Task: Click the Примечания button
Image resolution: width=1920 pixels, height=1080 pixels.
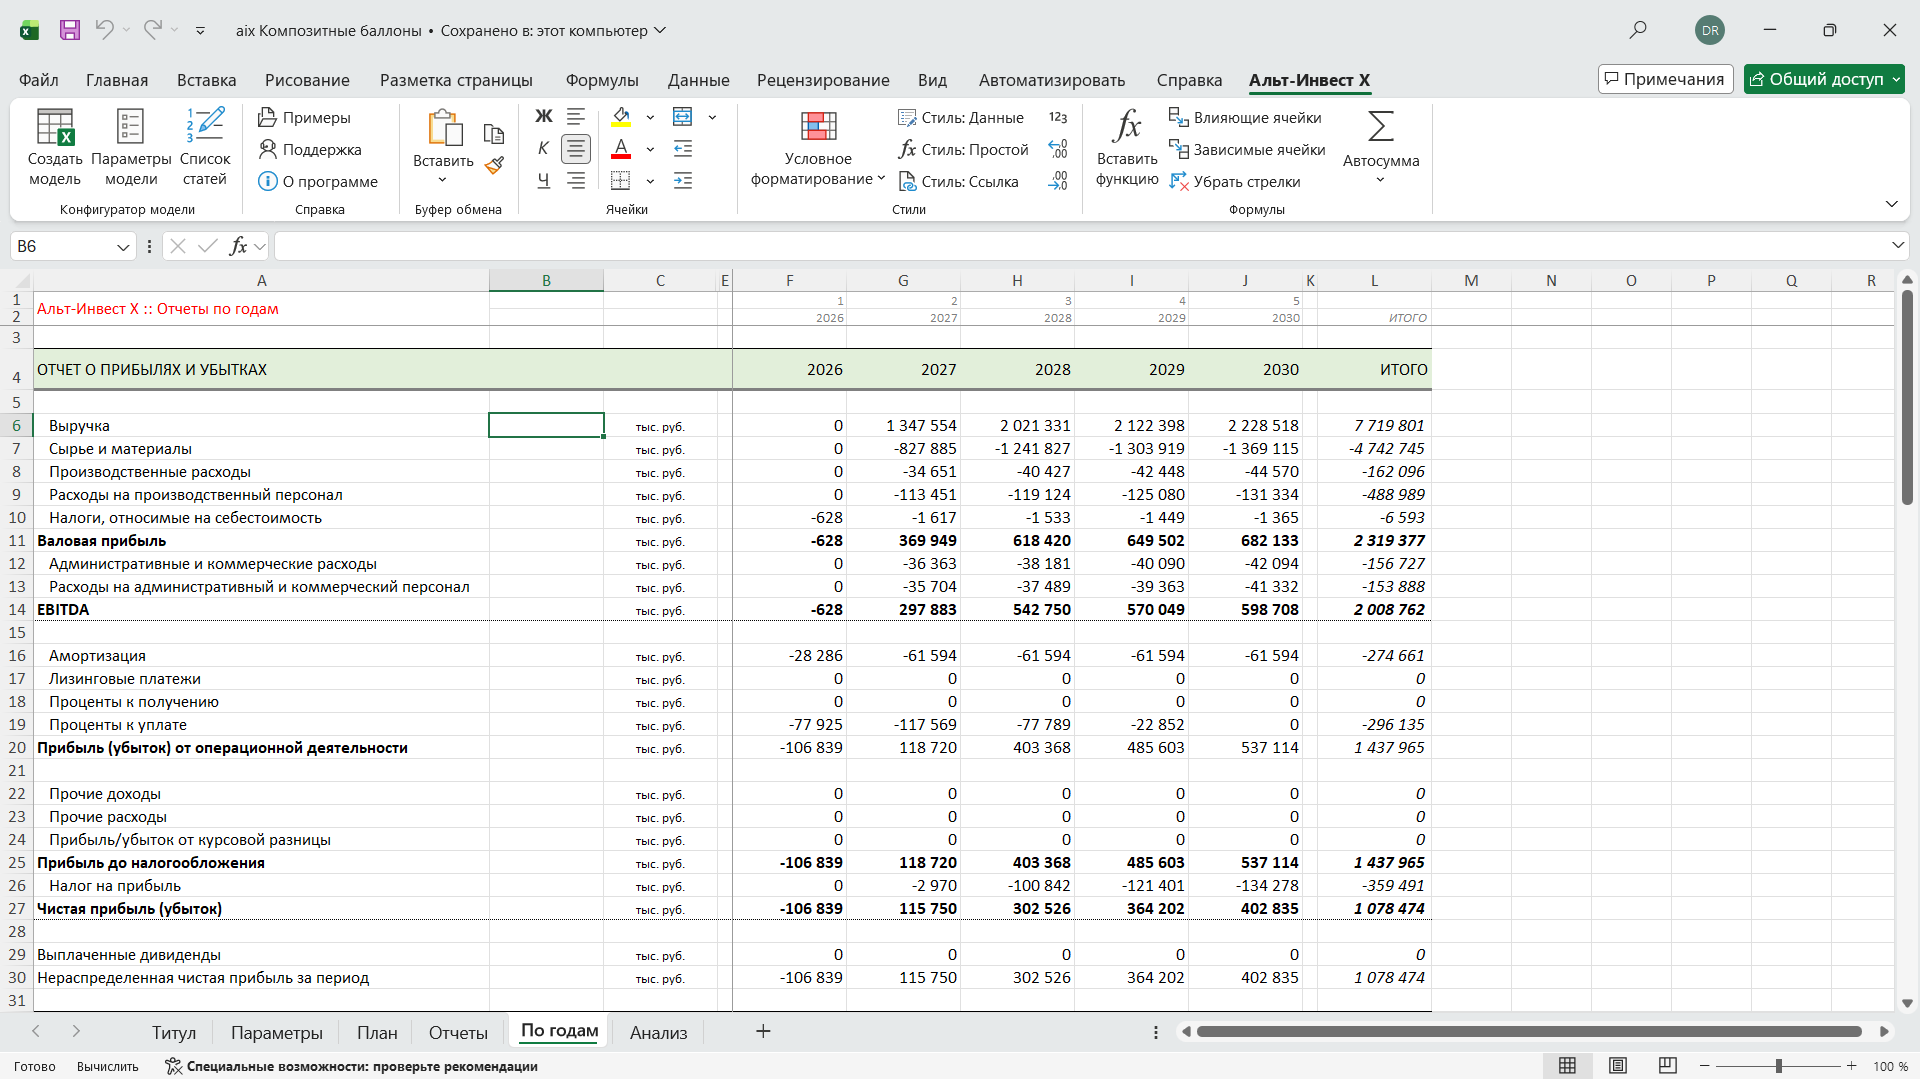Action: (1665, 79)
